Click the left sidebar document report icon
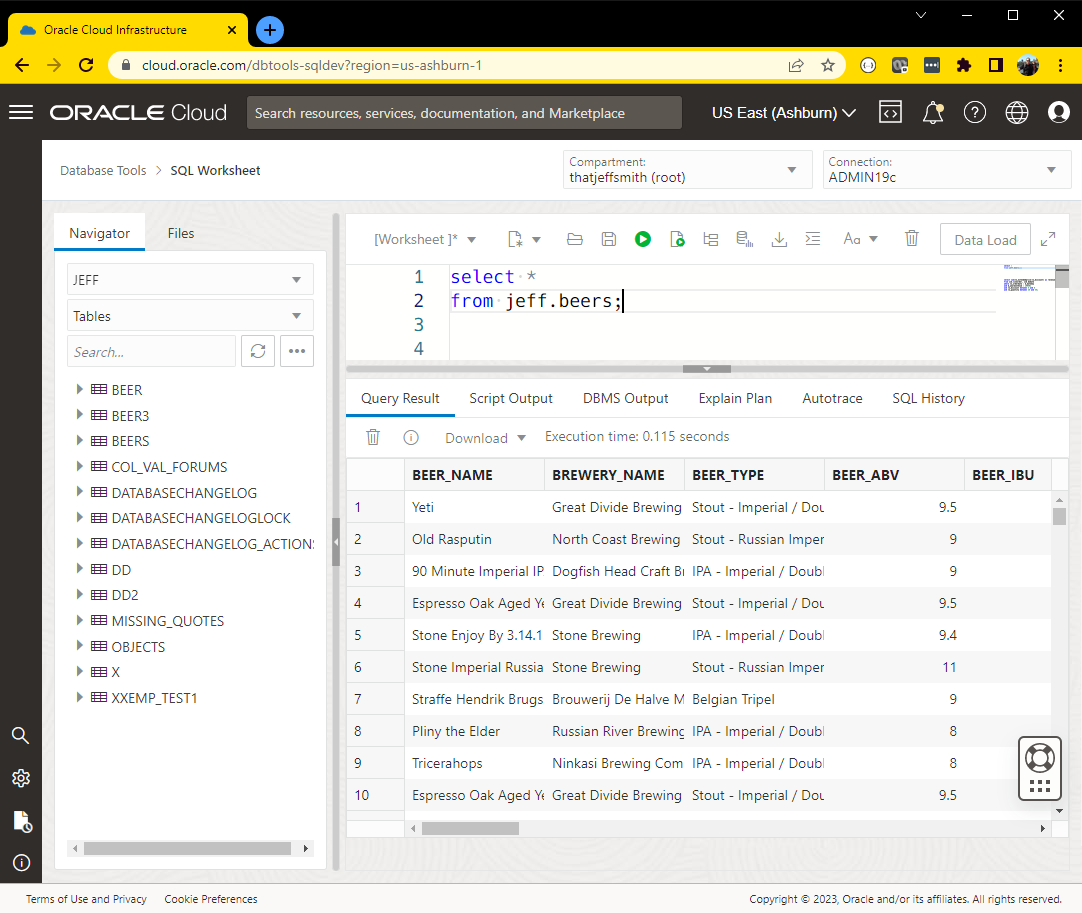This screenshot has height=913, width=1082. tap(21, 821)
